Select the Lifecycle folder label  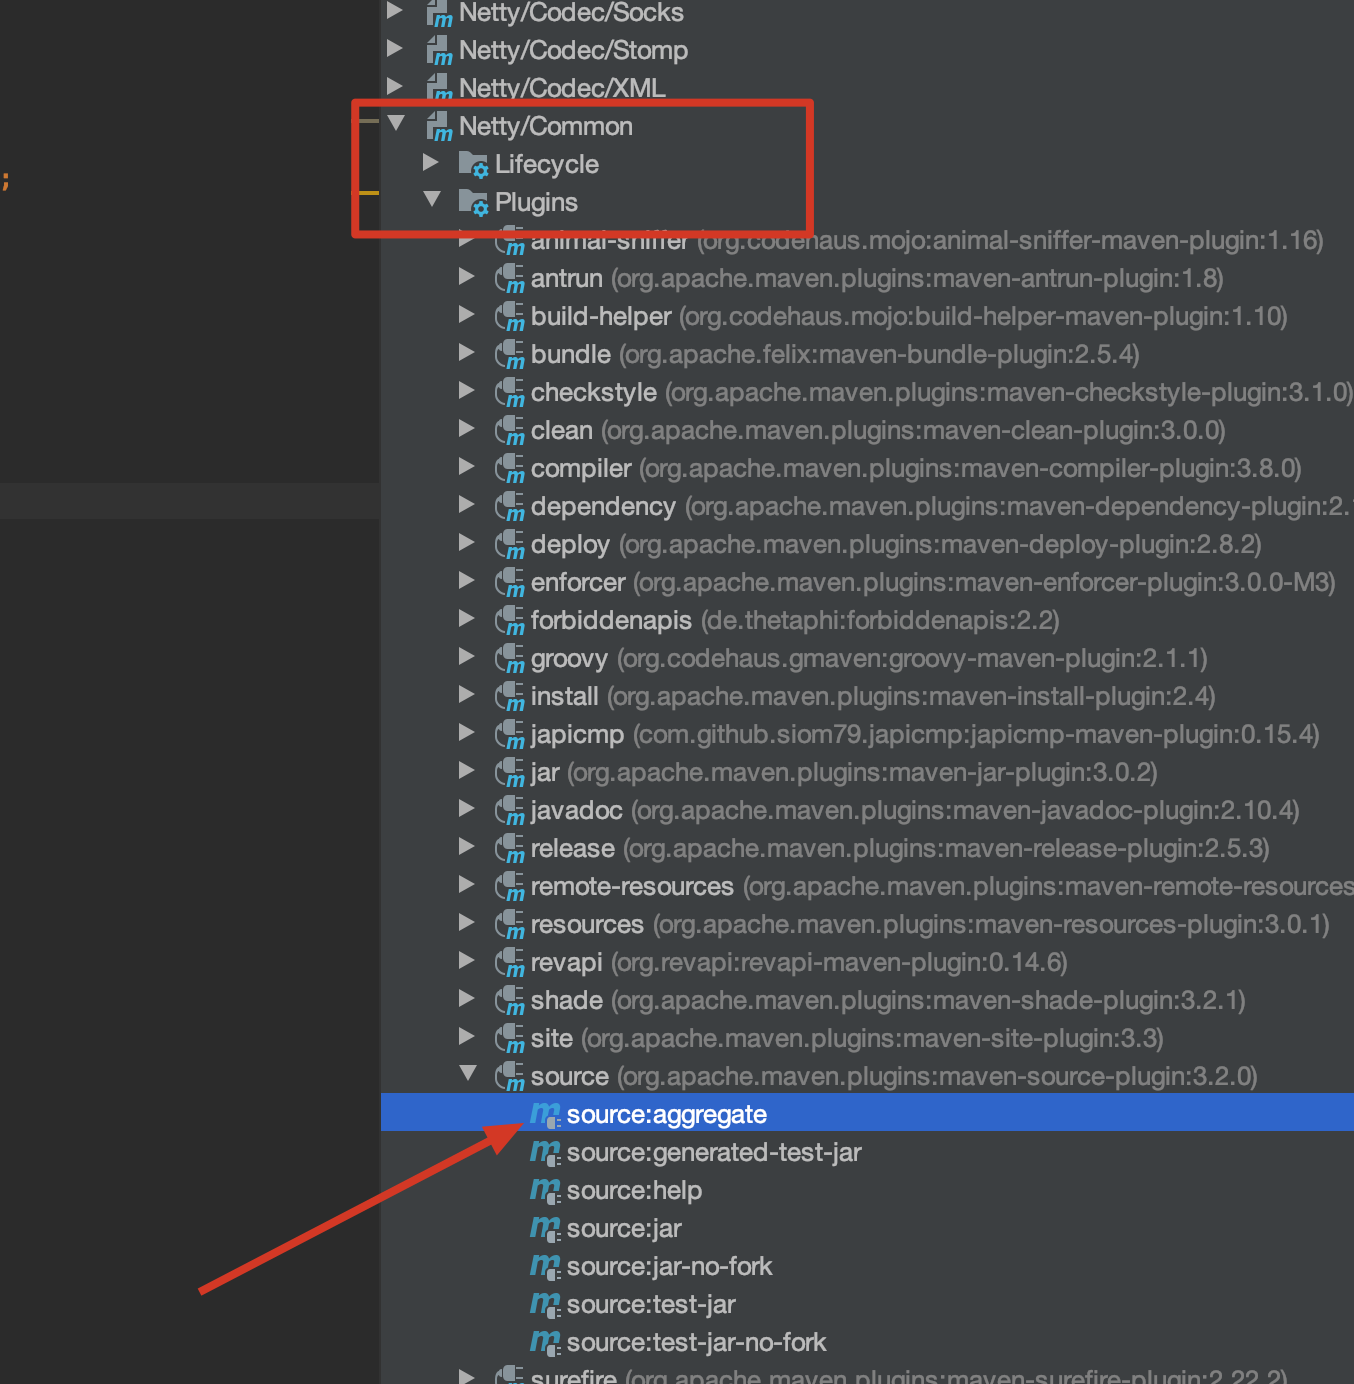coord(547,164)
